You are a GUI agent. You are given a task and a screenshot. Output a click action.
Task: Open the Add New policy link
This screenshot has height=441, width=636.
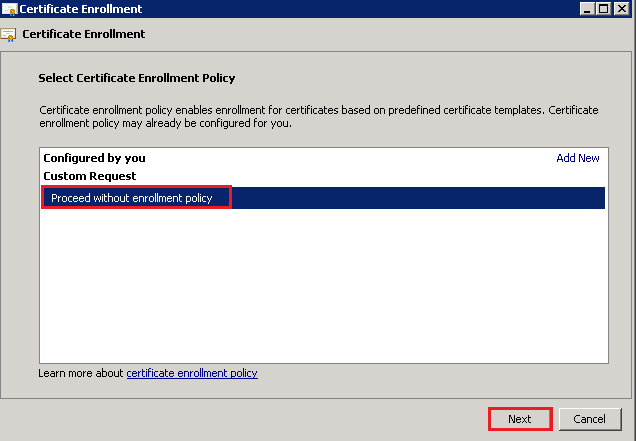click(577, 158)
